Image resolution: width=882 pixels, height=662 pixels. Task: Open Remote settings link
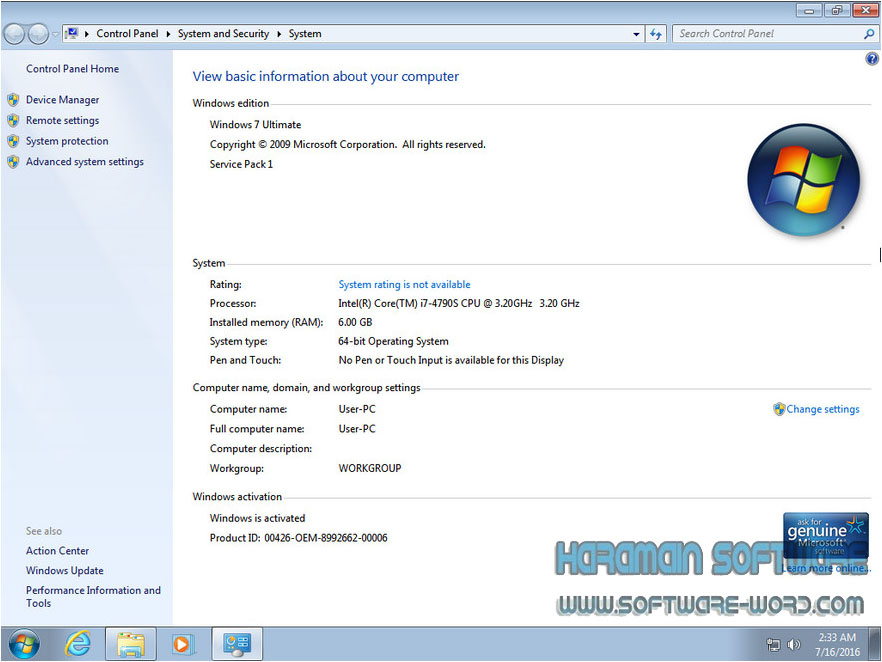(62, 120)
